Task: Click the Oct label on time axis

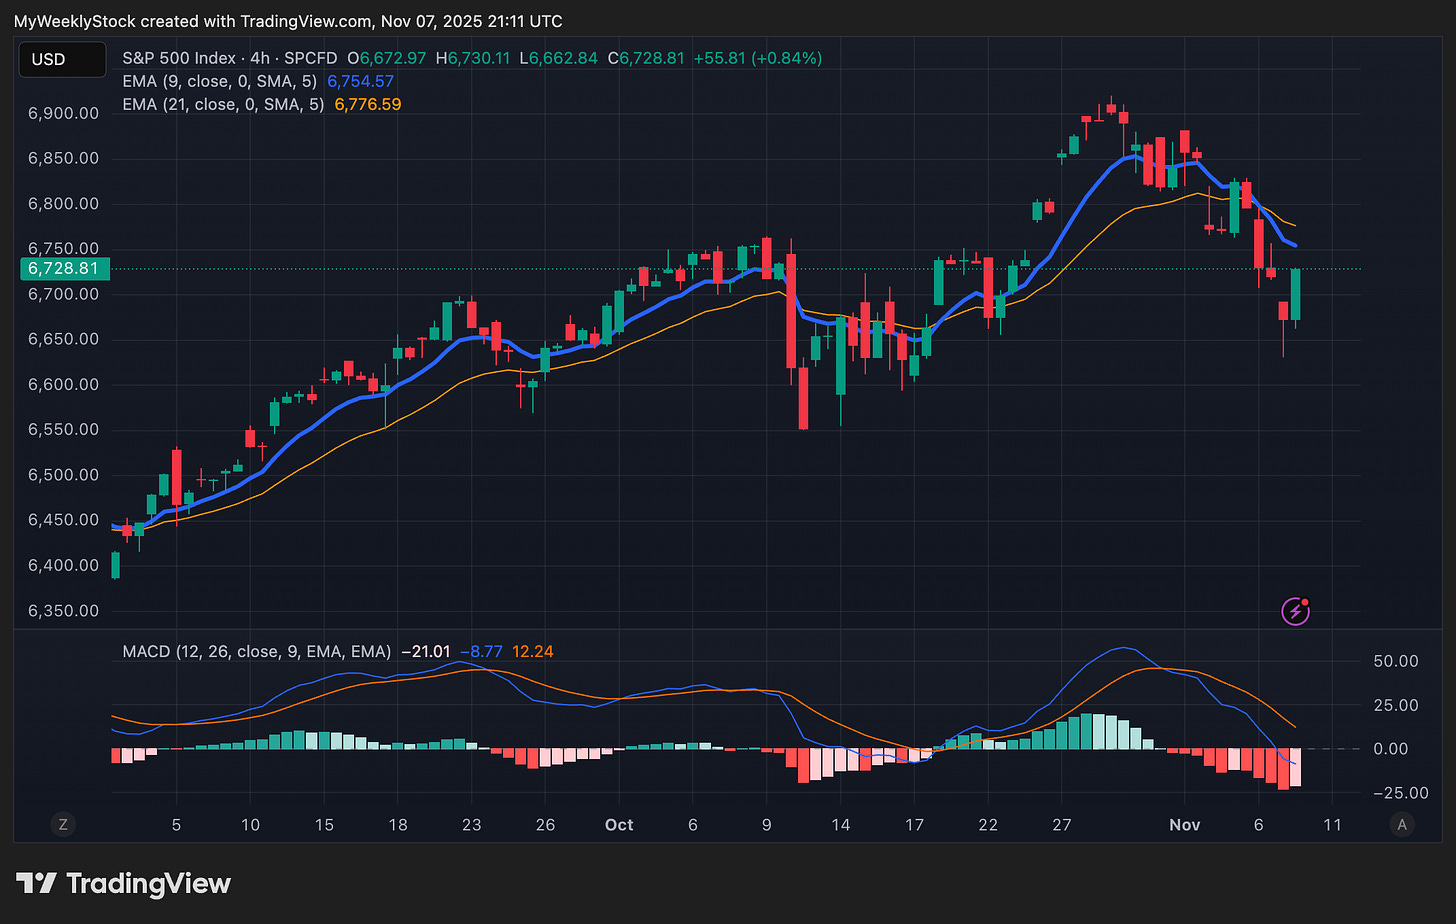Action: (x=619, y=825)
